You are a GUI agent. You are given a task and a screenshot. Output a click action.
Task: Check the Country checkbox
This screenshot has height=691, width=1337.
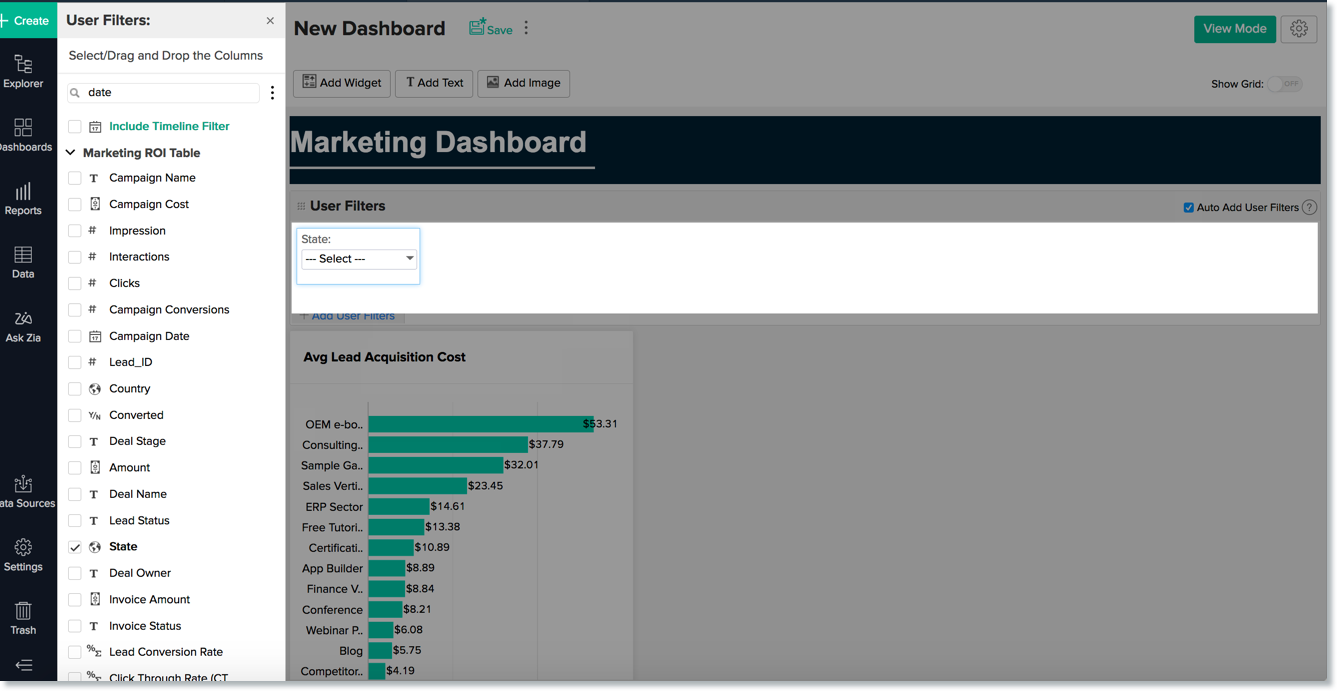(75, 389)
